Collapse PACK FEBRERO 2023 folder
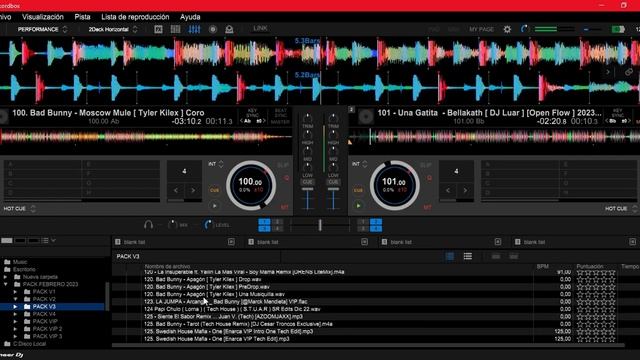Image resolution: width=640 pixels, height=360 pixels. pos(6,284)
